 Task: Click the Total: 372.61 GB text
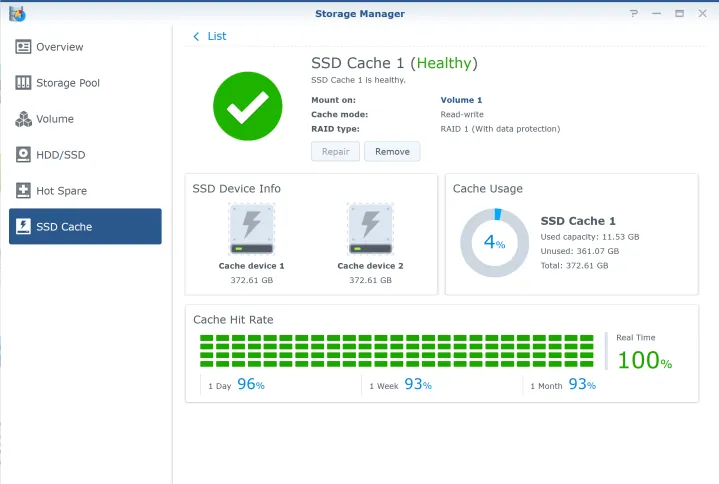coord(574,265)
